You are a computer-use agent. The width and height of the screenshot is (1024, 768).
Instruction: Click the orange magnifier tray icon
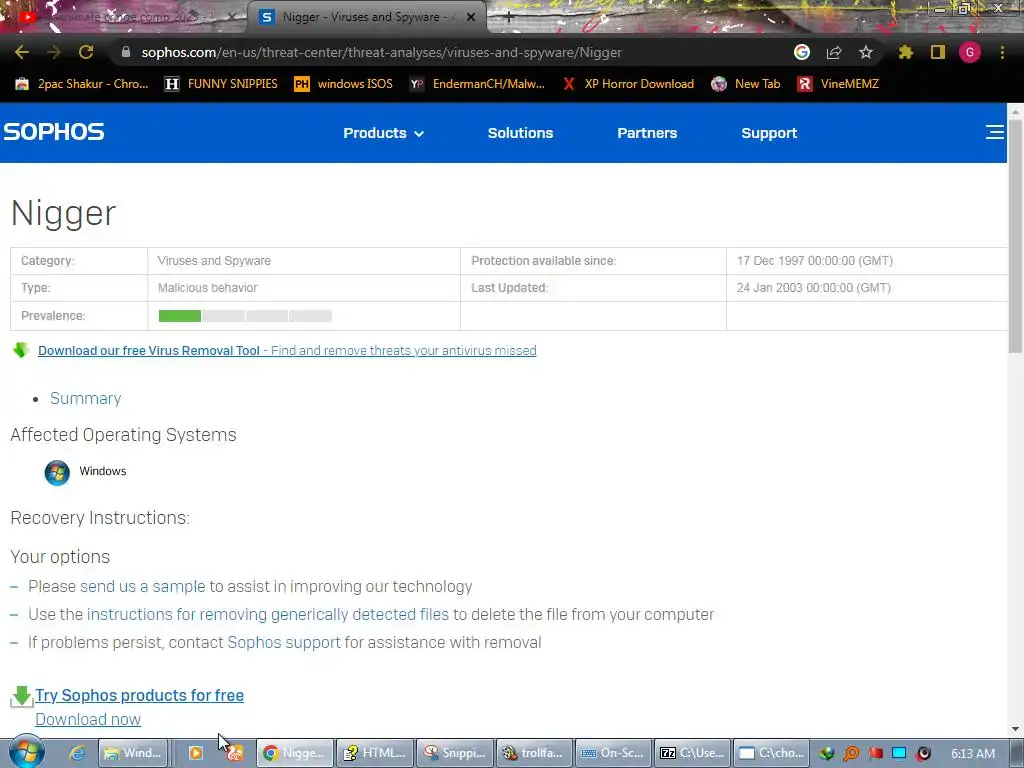pyautogui.click(x=851, y=753)
